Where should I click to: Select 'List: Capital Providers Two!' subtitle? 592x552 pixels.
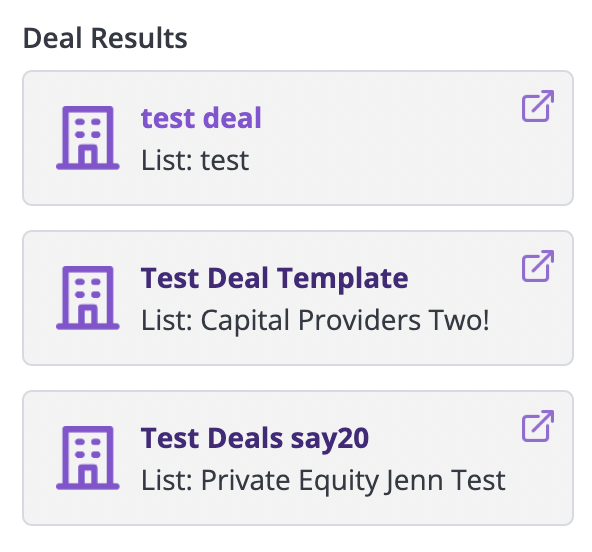(315, 321)
